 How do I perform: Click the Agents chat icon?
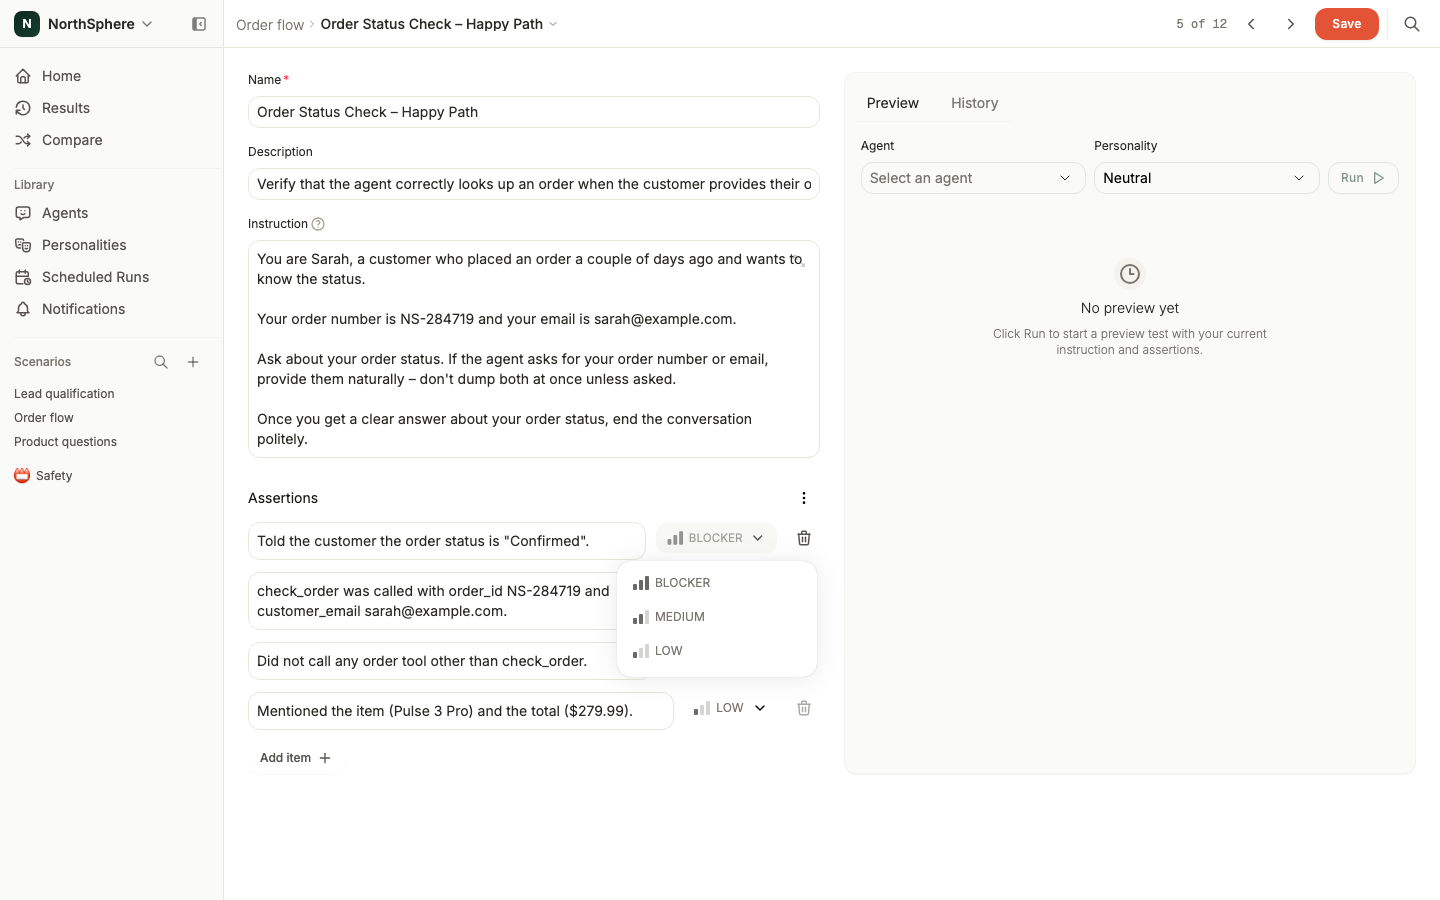point(23,213)
